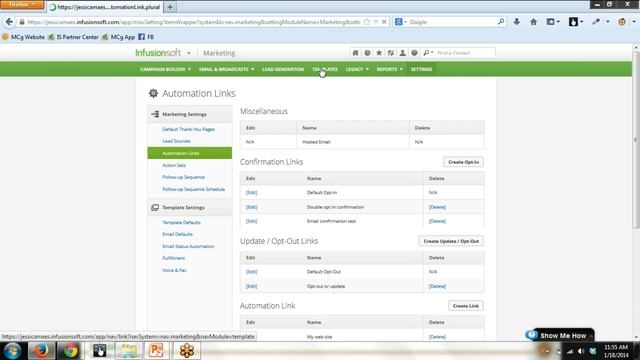Click the Google search magnifier icon
Screen dimensions: 640x360
[x=501, y=22]
